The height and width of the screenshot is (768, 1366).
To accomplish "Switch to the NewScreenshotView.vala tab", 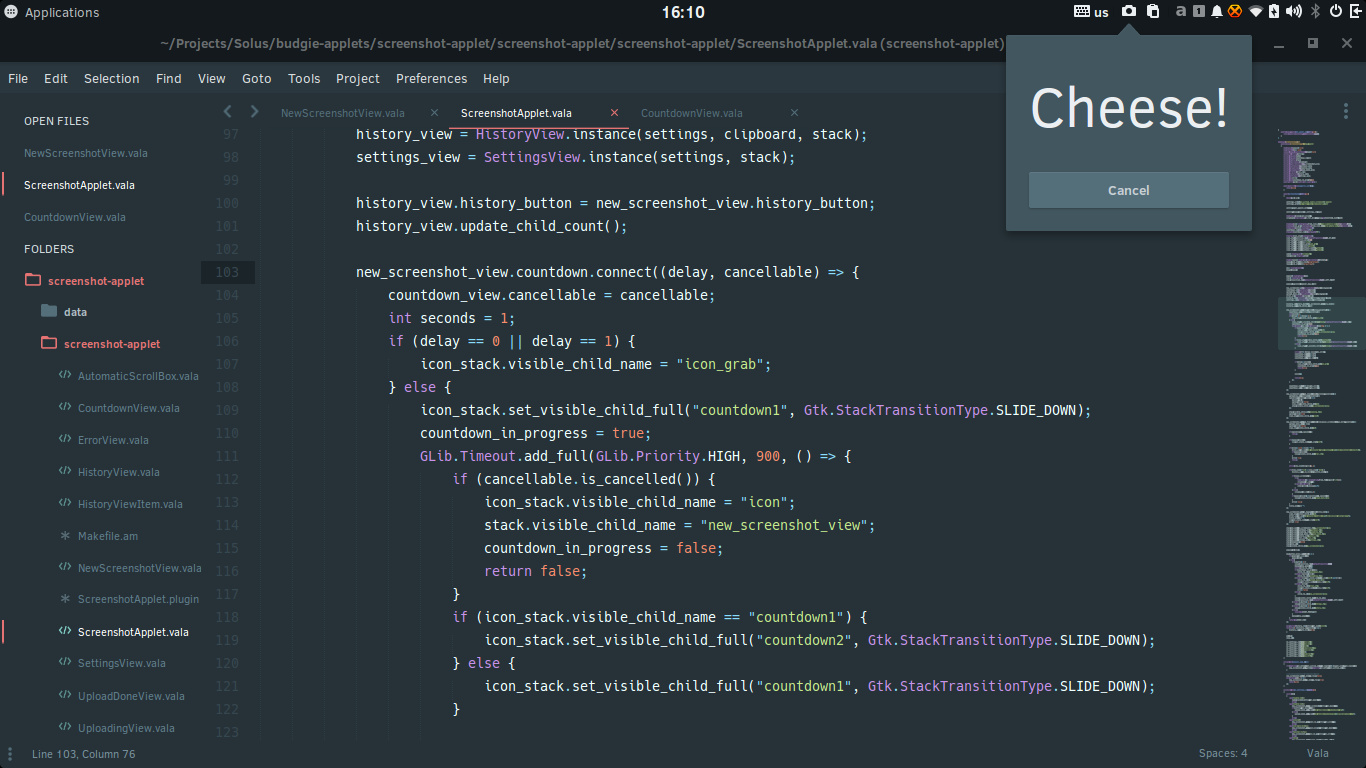I will [343, 113].
